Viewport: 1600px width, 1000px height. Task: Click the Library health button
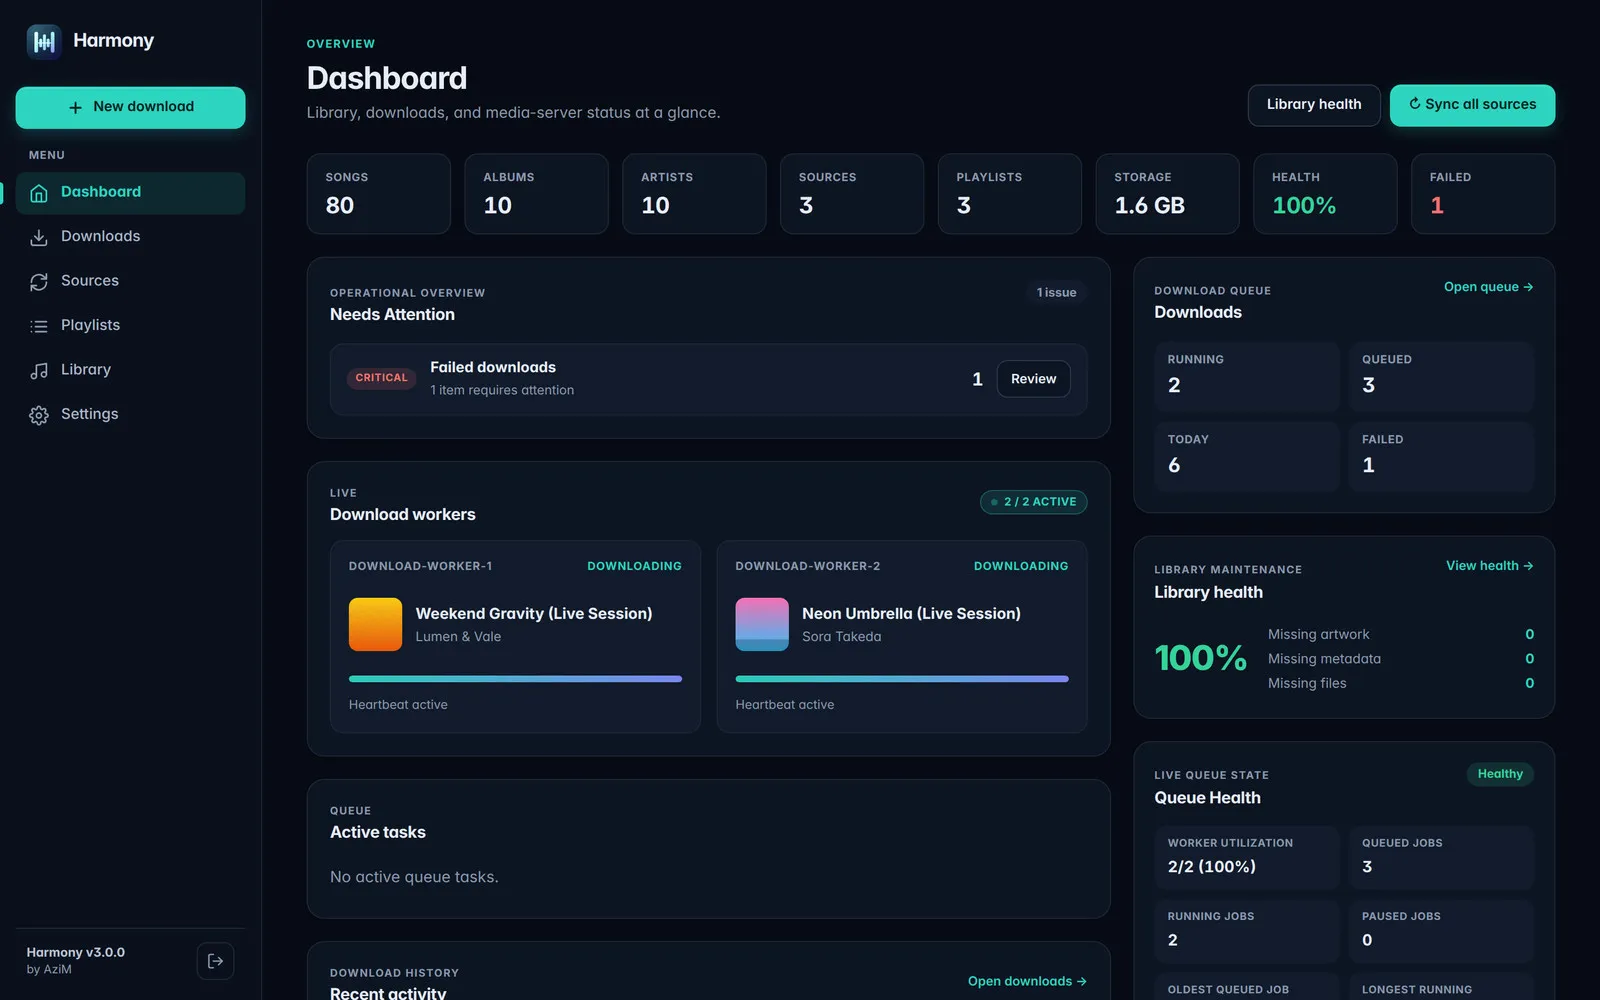pyautogui.click(x=1314, y=105)
